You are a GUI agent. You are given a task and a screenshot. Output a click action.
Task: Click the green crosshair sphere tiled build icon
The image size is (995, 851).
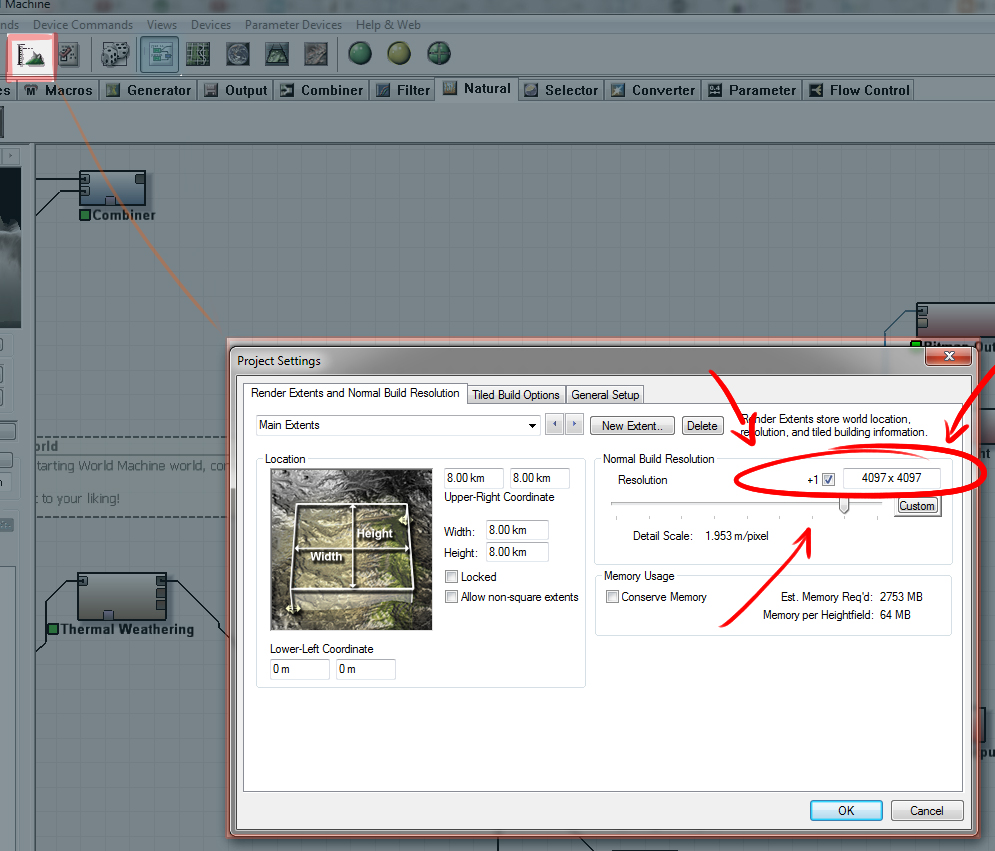tap(438, 53)
